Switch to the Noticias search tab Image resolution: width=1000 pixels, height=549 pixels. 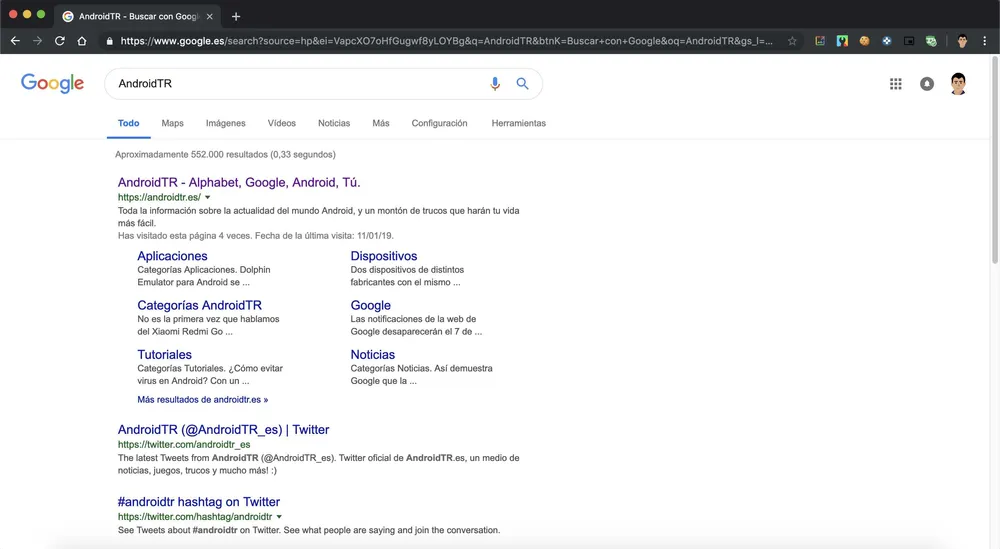click(334, 123)
